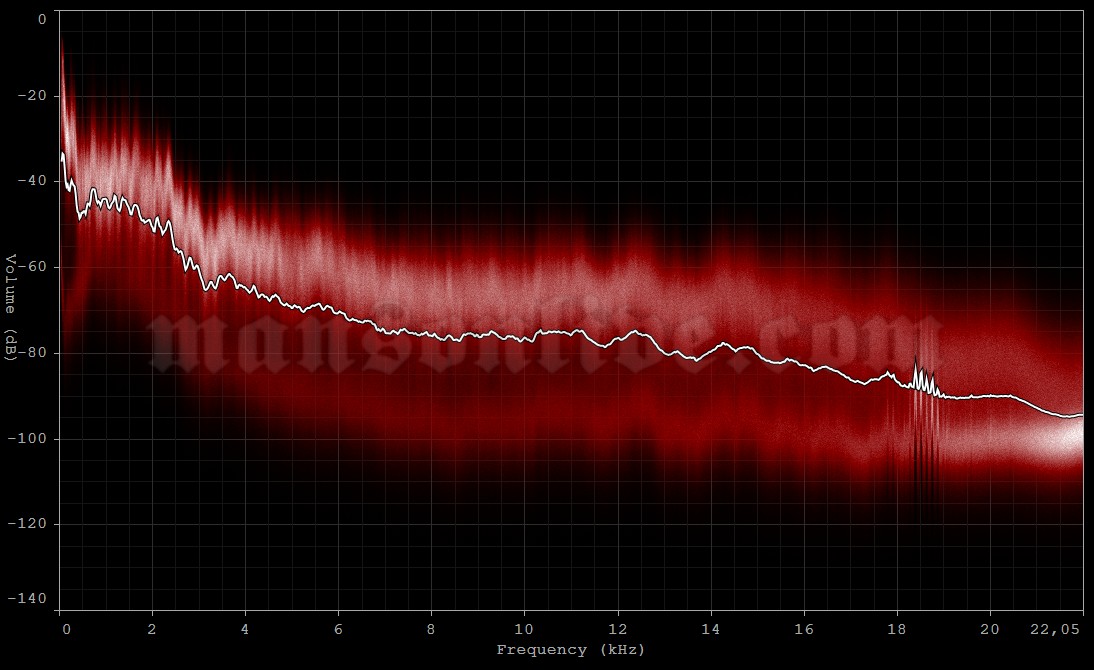The image size is (1094, 670).
Task: Select the 8 kHz tick mark
Action: [x=430, y=610]
